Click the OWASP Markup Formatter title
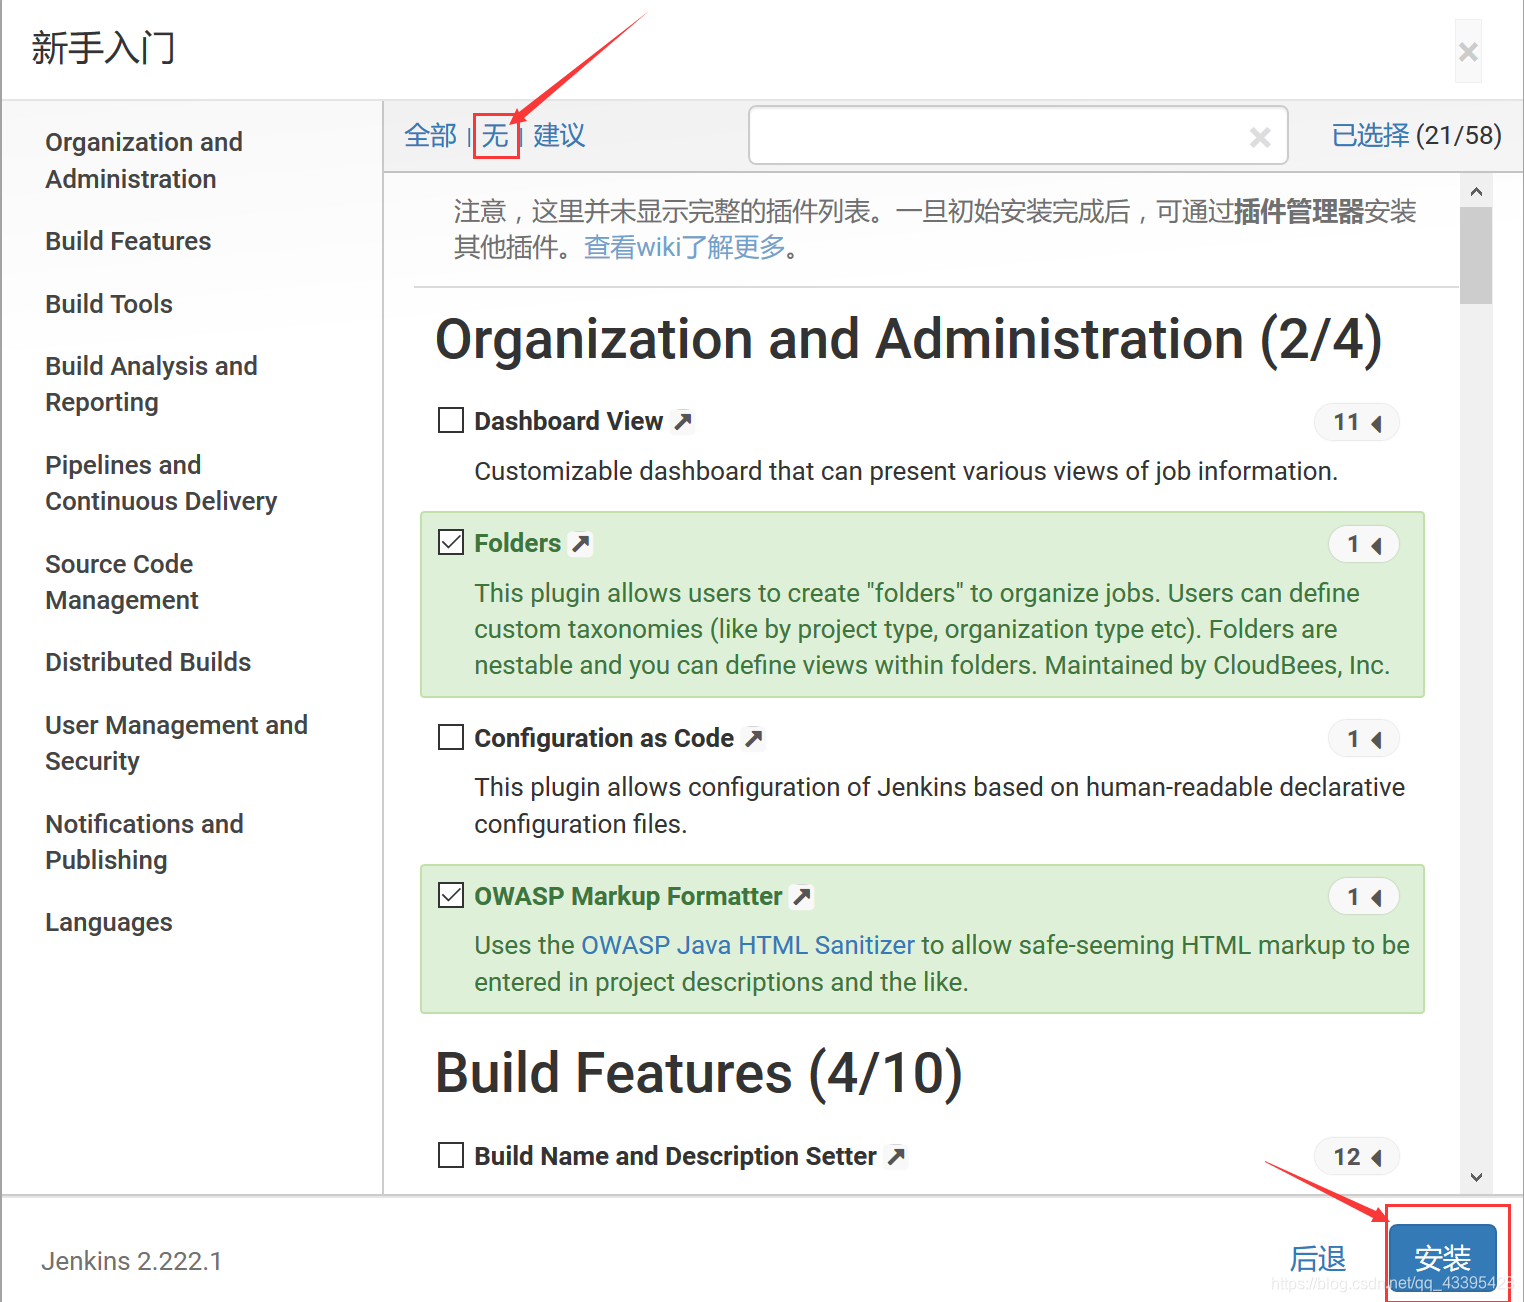This screenshot has width=1524, height=1302. (628, 896)
